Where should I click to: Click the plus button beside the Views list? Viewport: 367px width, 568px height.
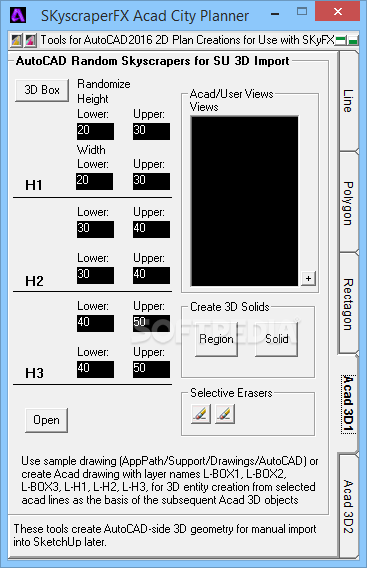308,279
